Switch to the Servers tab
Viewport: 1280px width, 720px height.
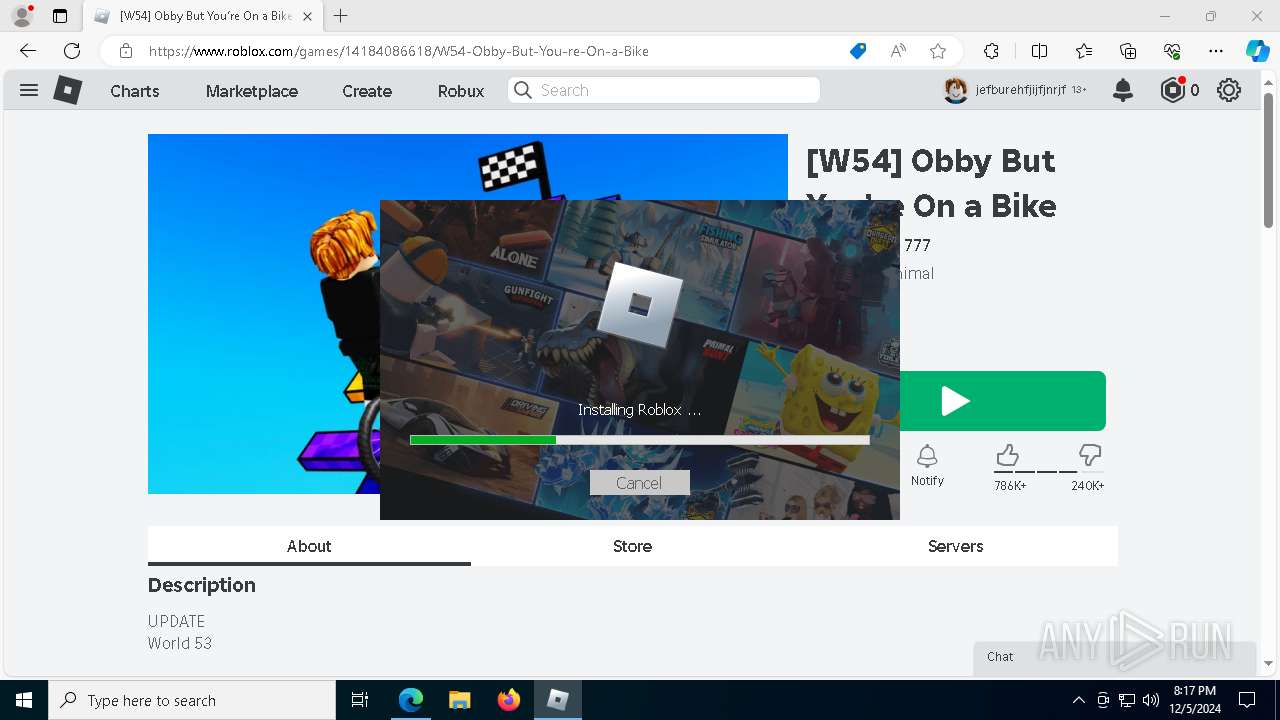click(x=955, y=546)
